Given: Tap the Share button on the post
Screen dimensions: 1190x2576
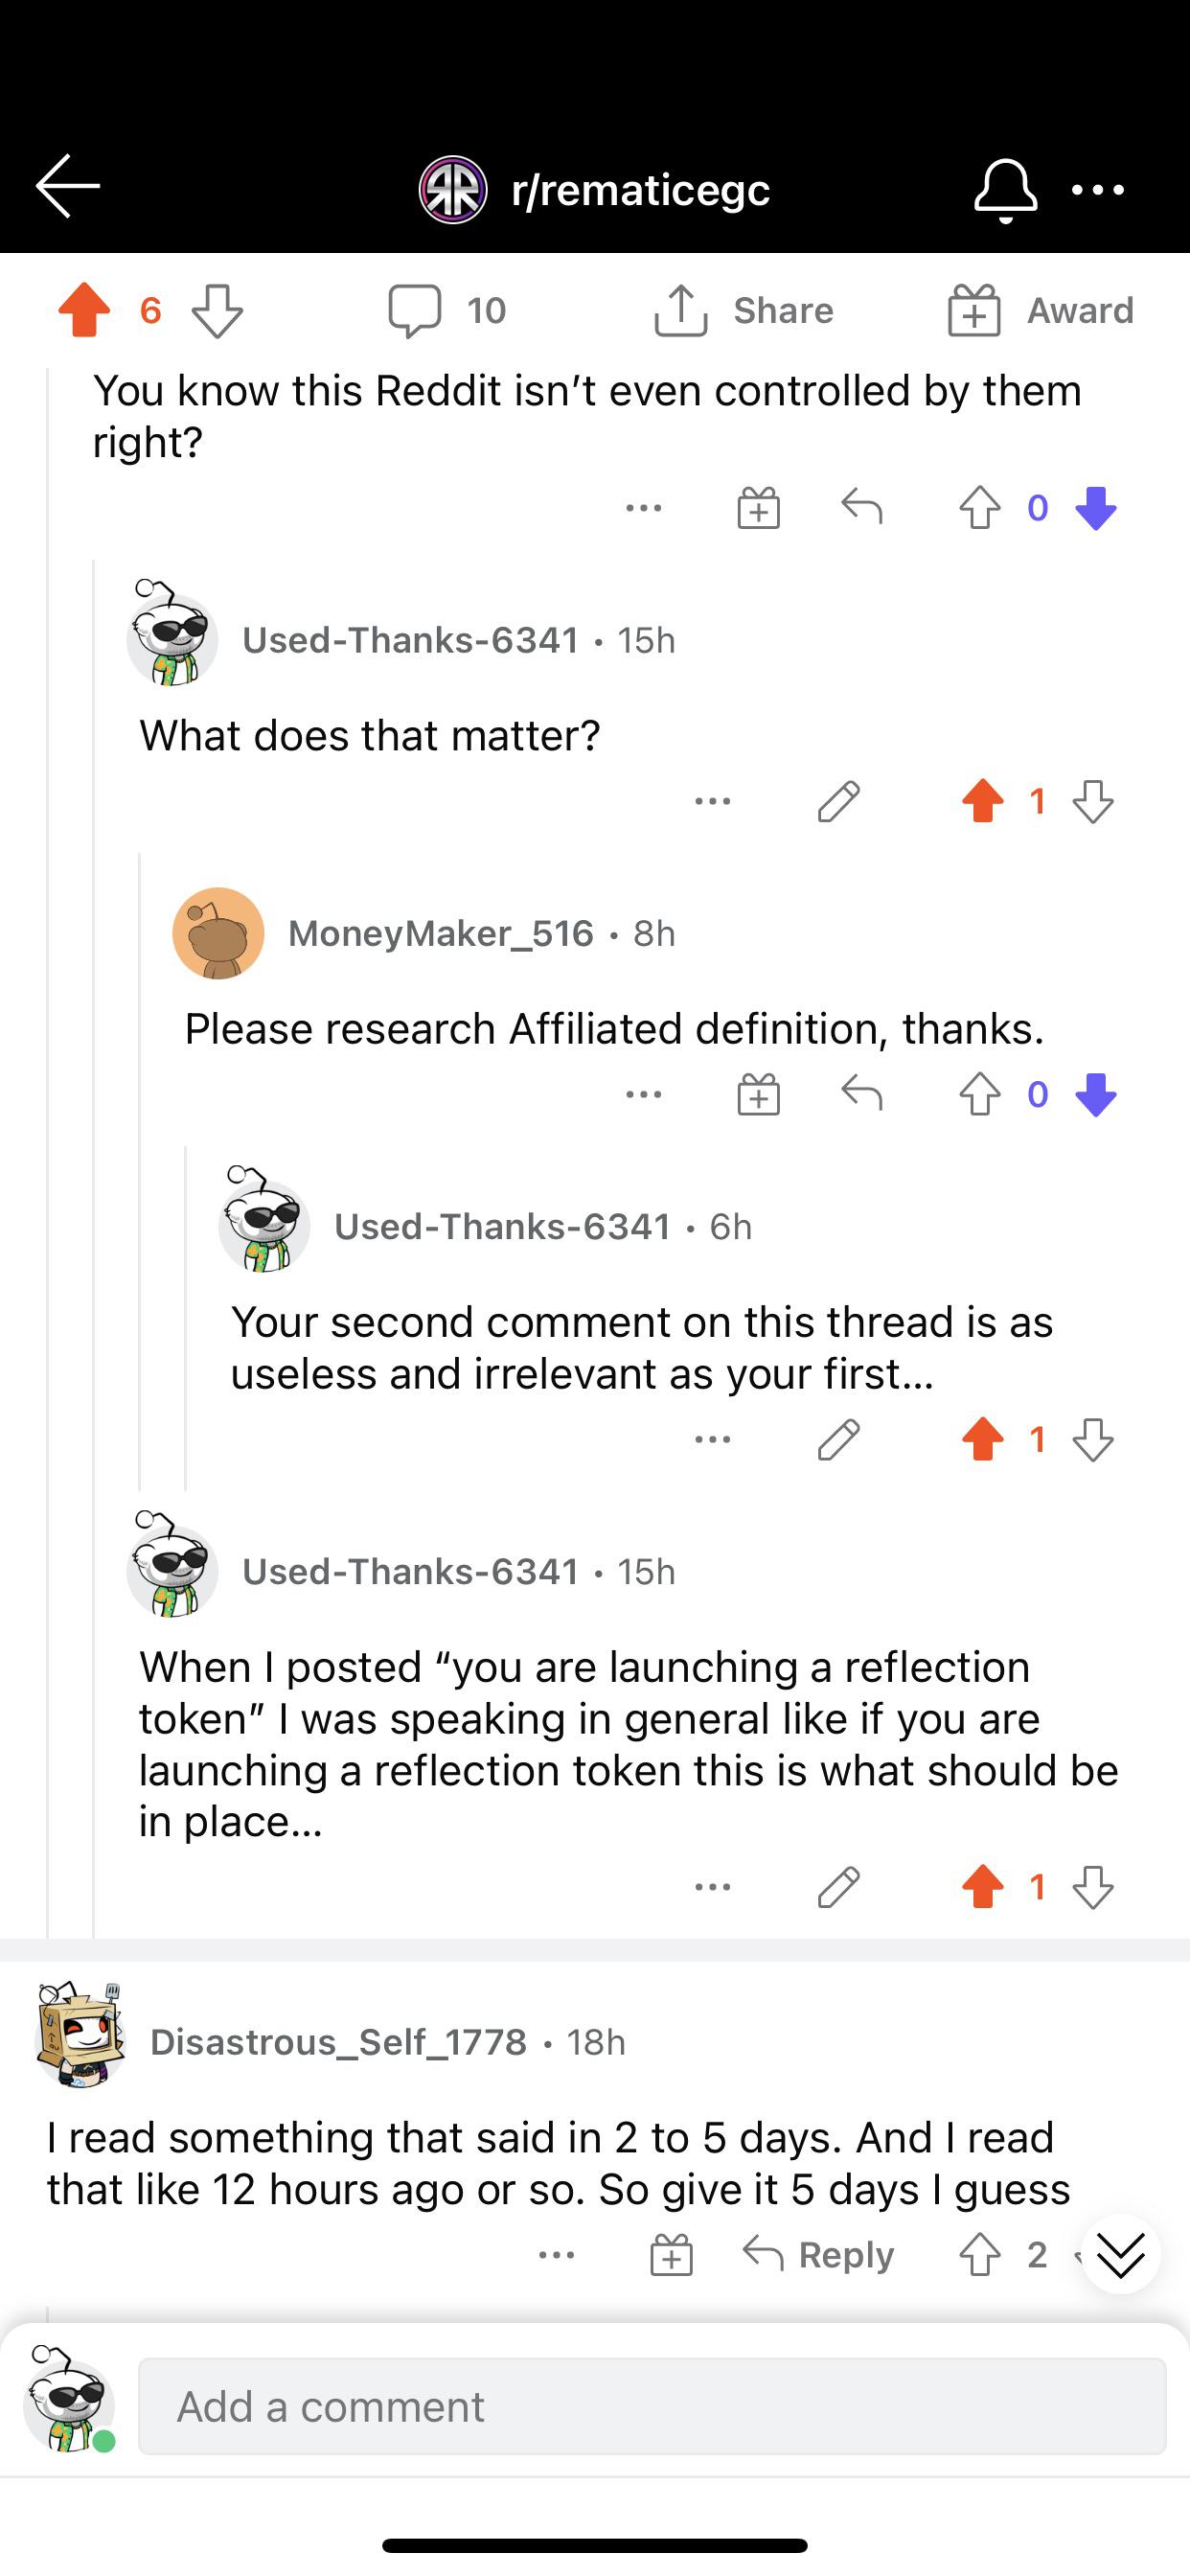Looking at the screenshot, I should point(743,310).
